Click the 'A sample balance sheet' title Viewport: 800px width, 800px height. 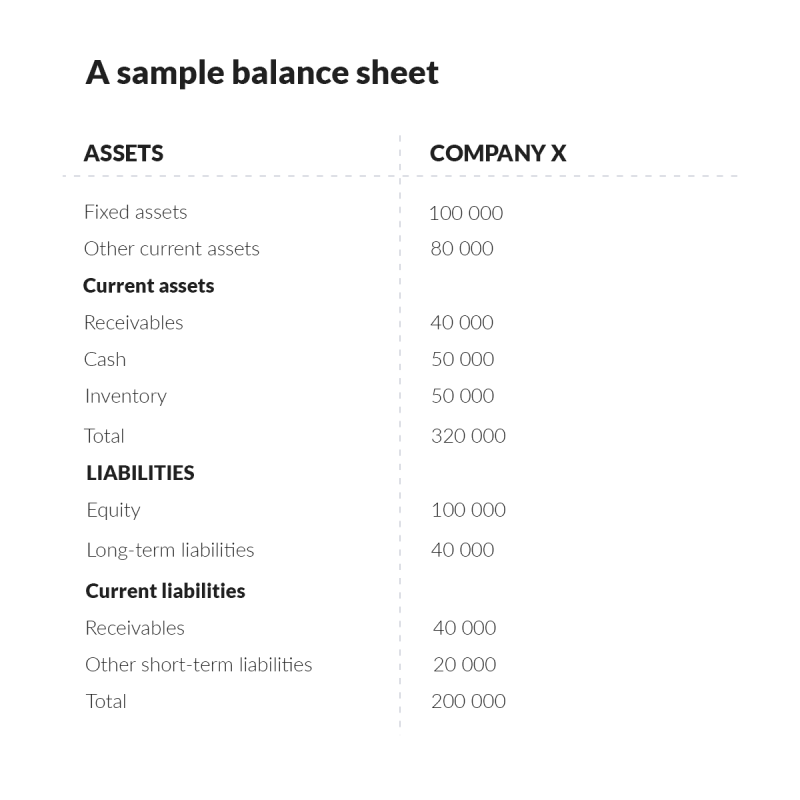(262, 73)
